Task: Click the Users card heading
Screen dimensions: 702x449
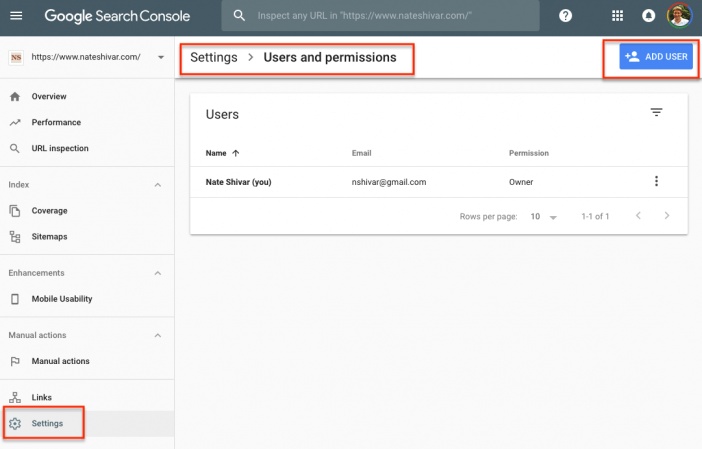Action: (x=222, y=115)
